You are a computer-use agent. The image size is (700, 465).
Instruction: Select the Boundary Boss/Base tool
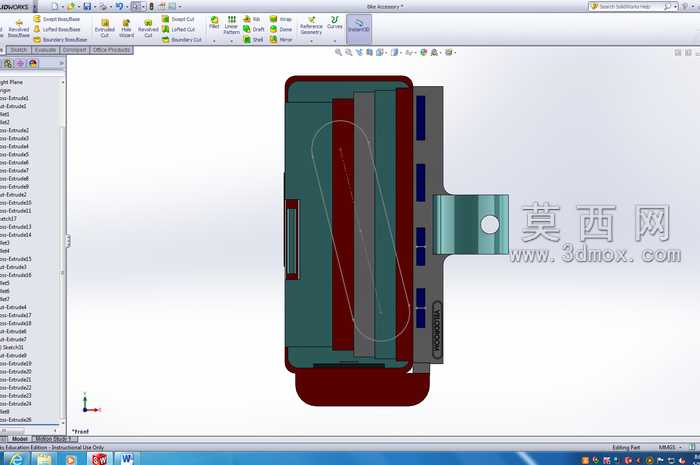[x=60, y=40]
